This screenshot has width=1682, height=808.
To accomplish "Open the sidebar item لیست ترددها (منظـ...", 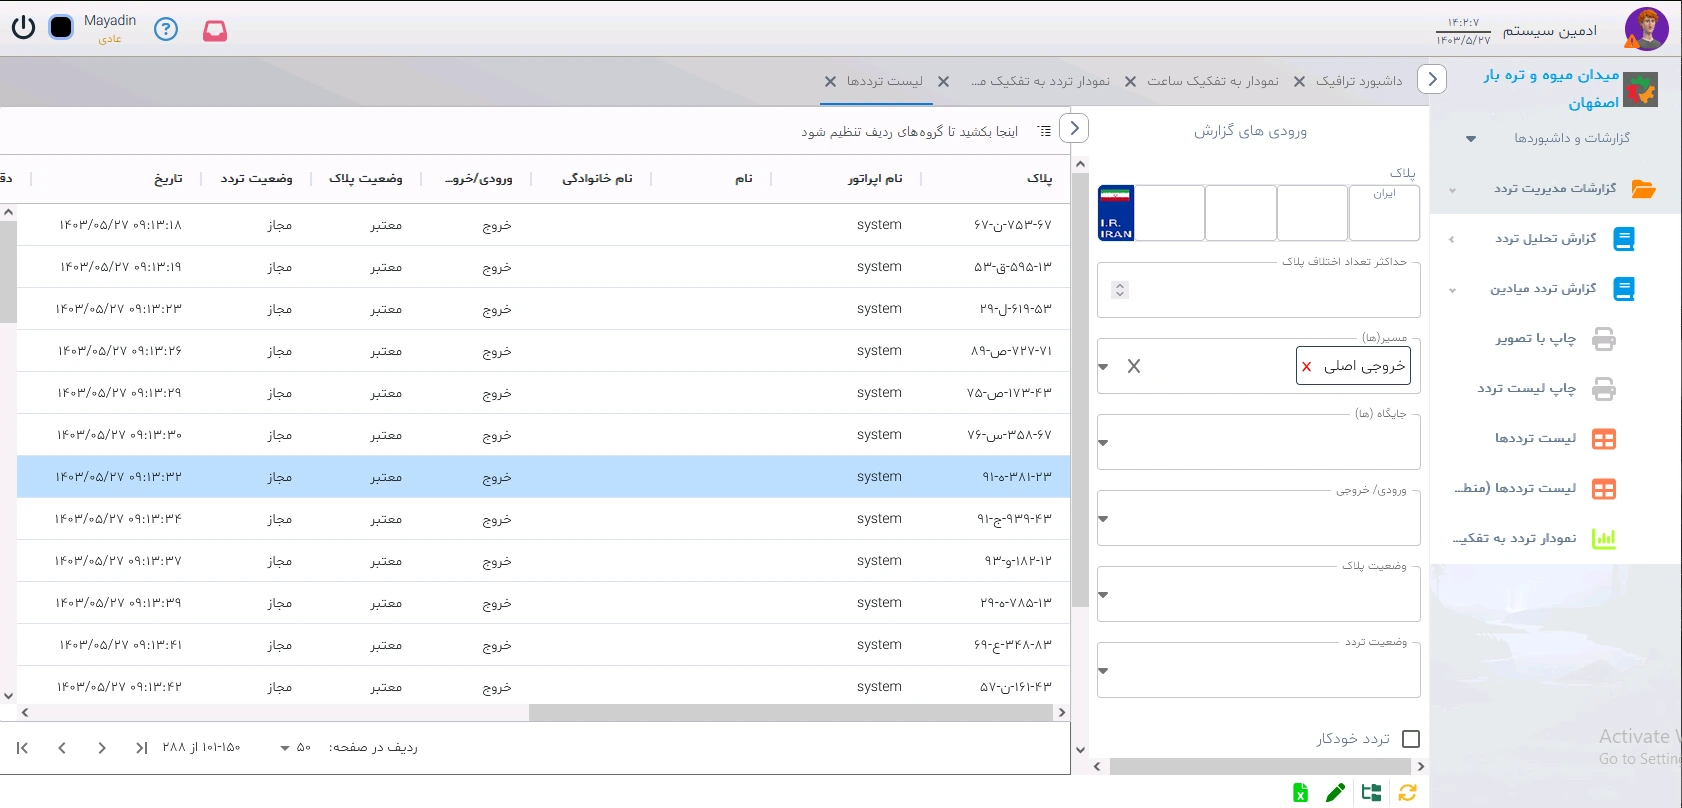I will point(1515,489).
